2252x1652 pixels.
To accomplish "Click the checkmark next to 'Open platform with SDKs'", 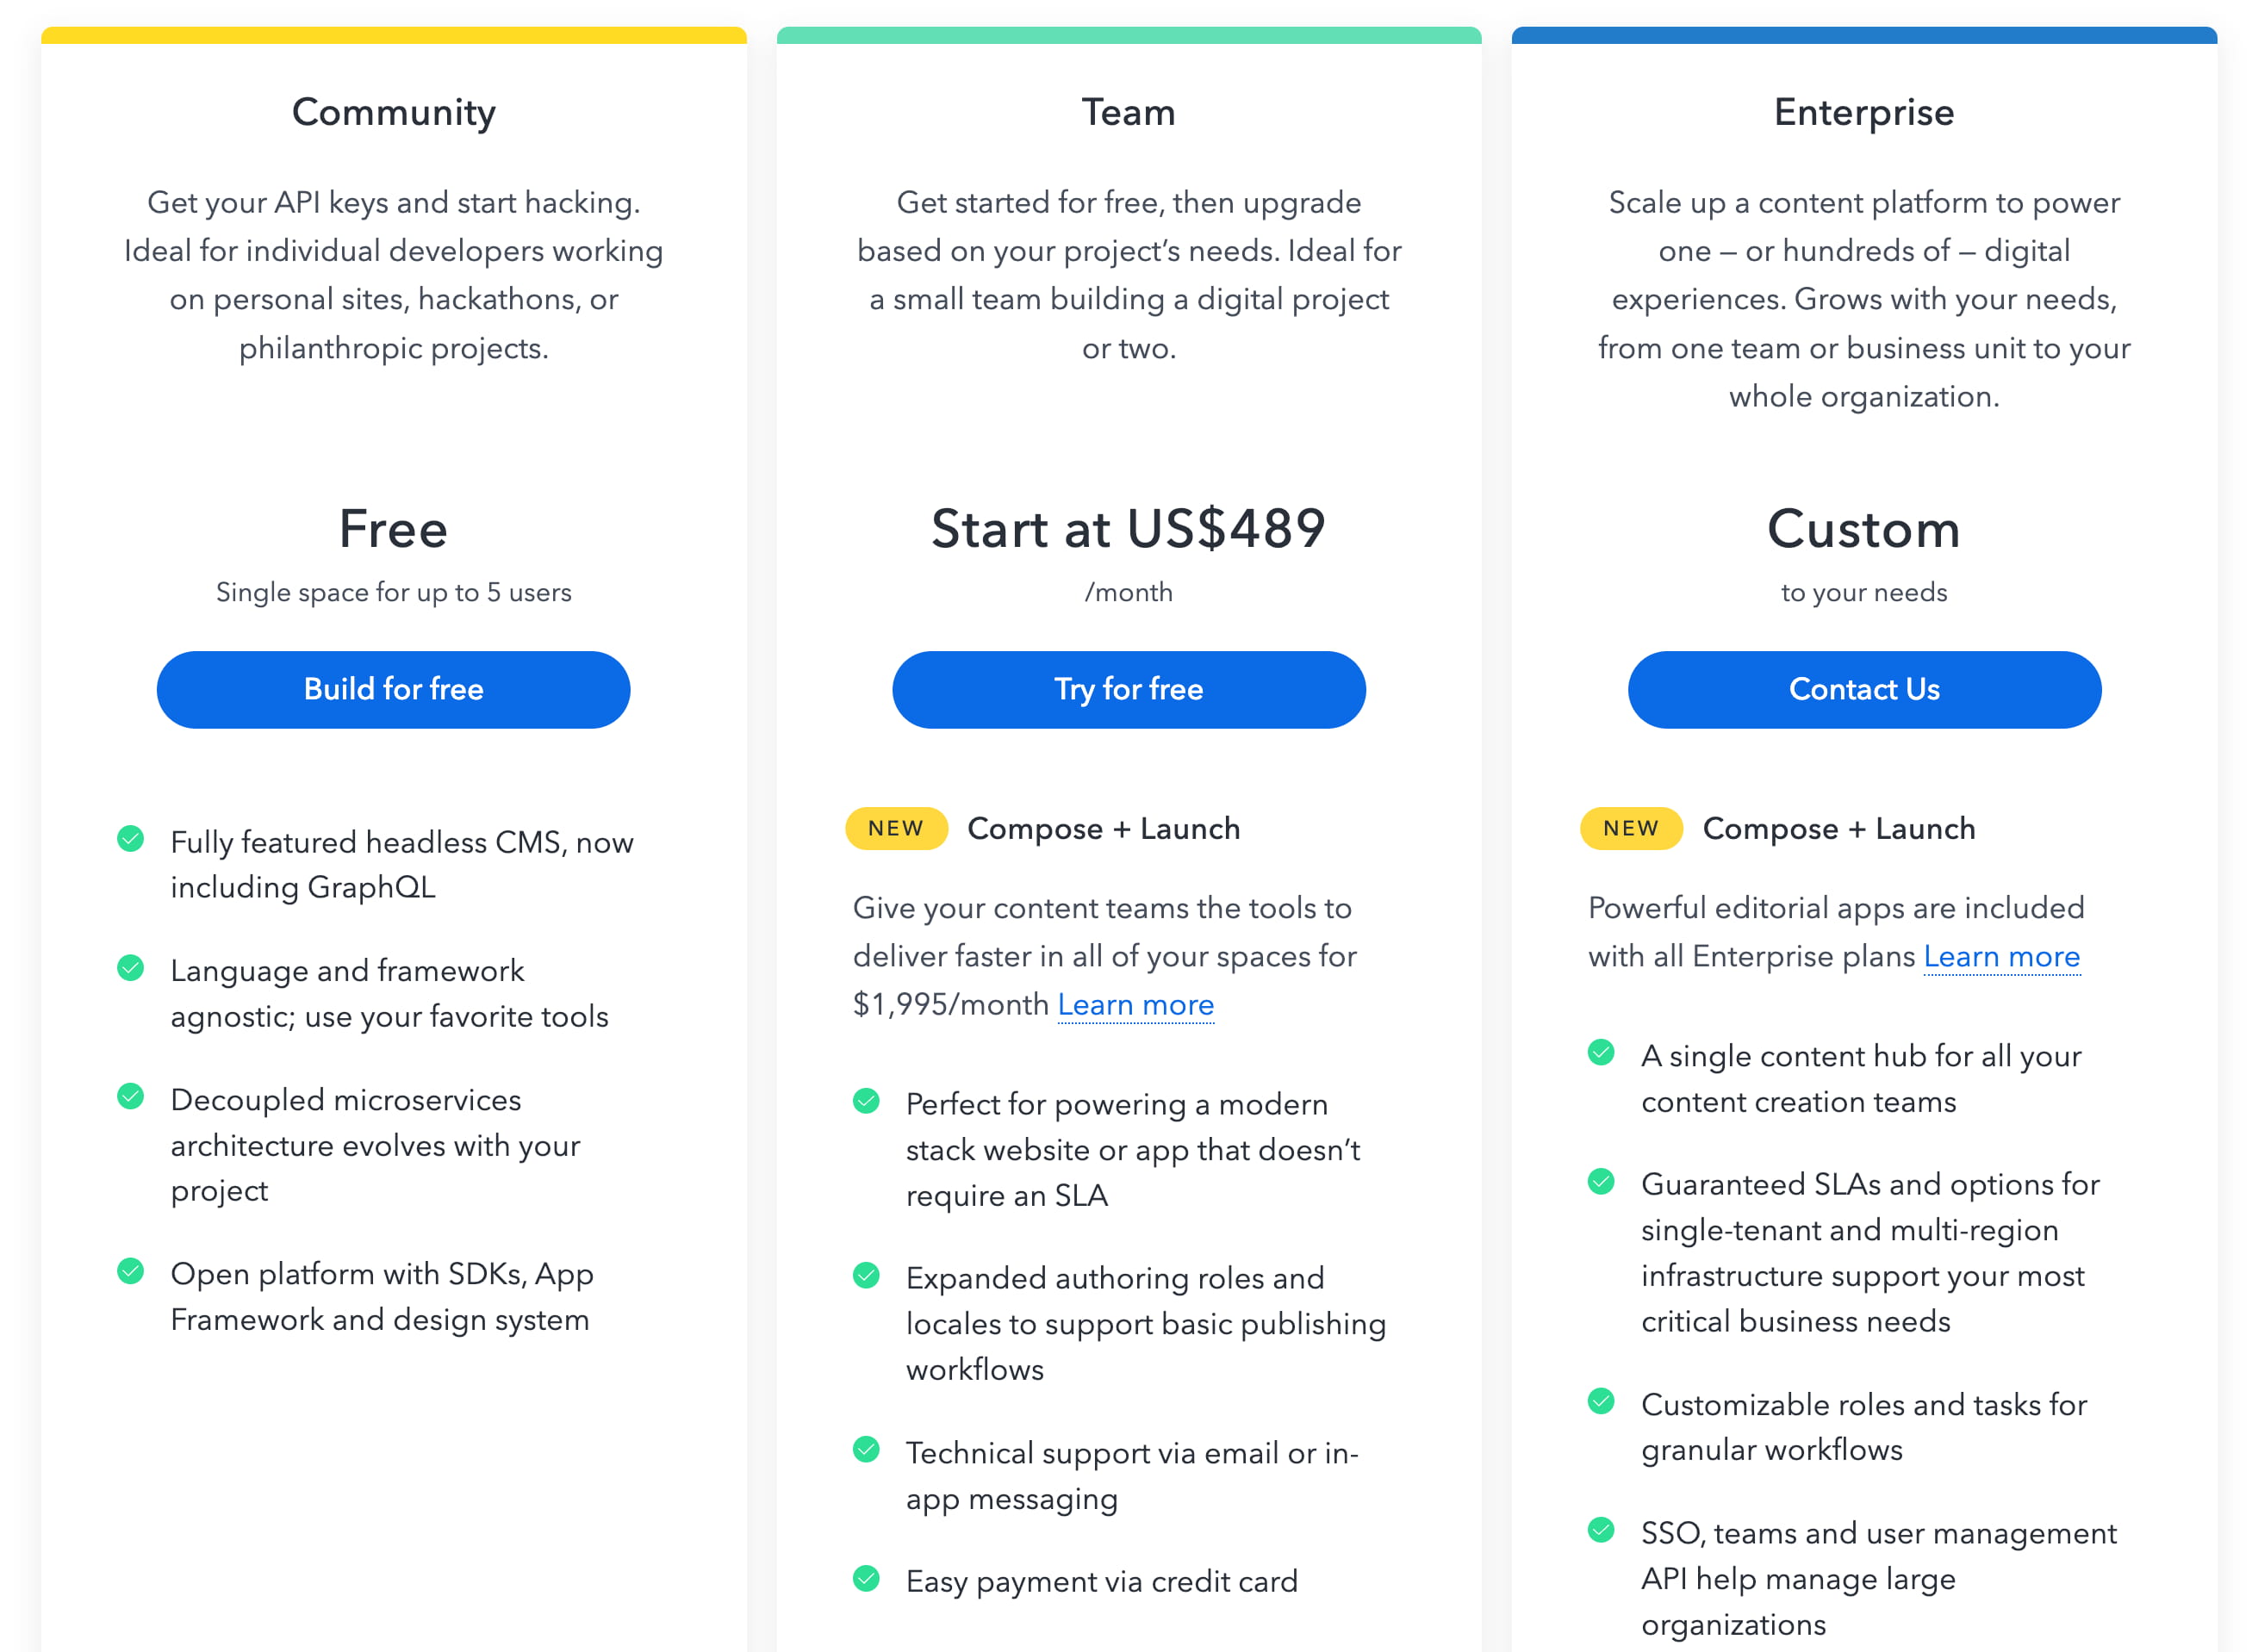I will 130,1271.
